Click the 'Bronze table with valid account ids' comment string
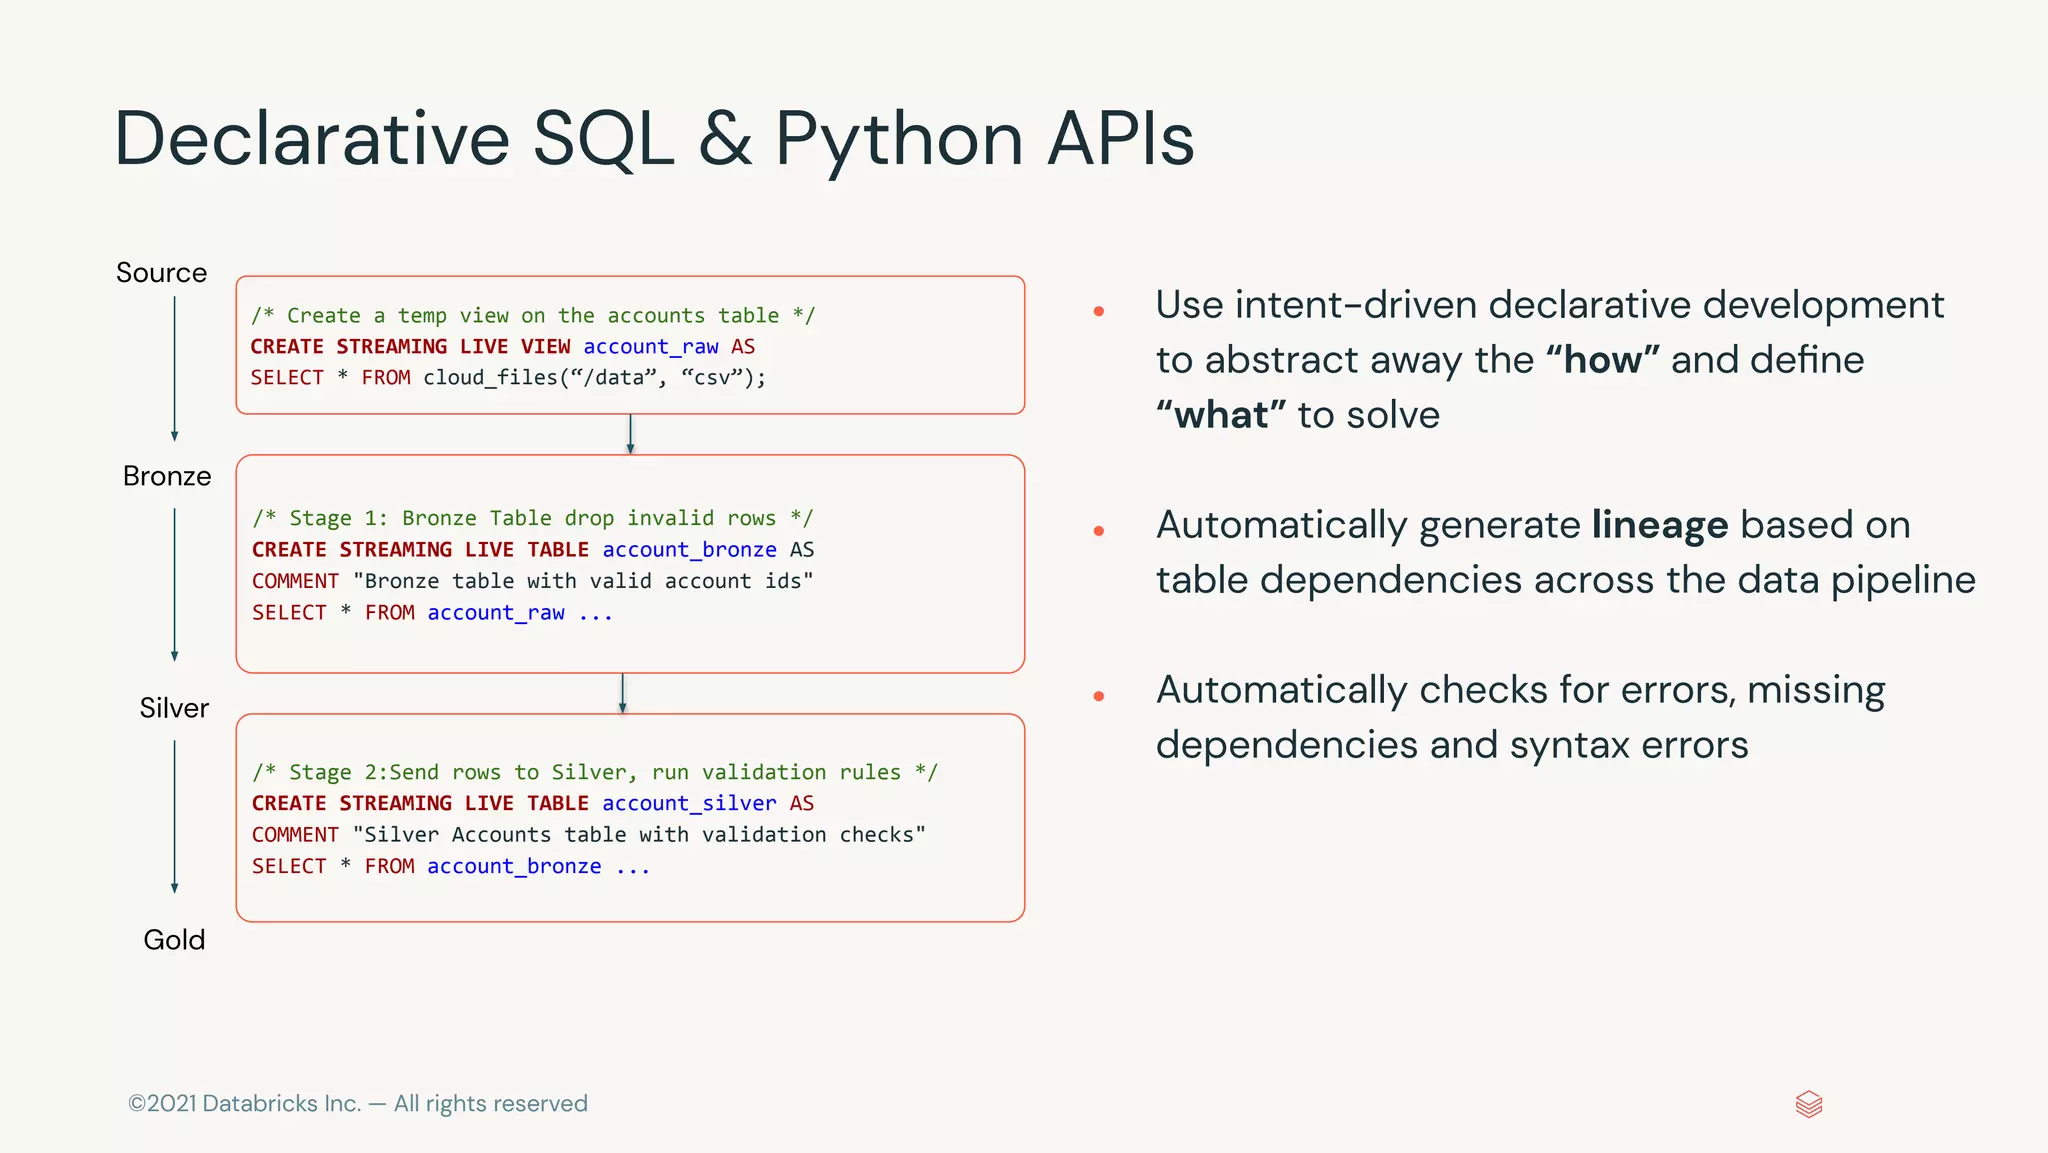The height and width of the screenshot is (1153, 2048). [x=582, y=582]
